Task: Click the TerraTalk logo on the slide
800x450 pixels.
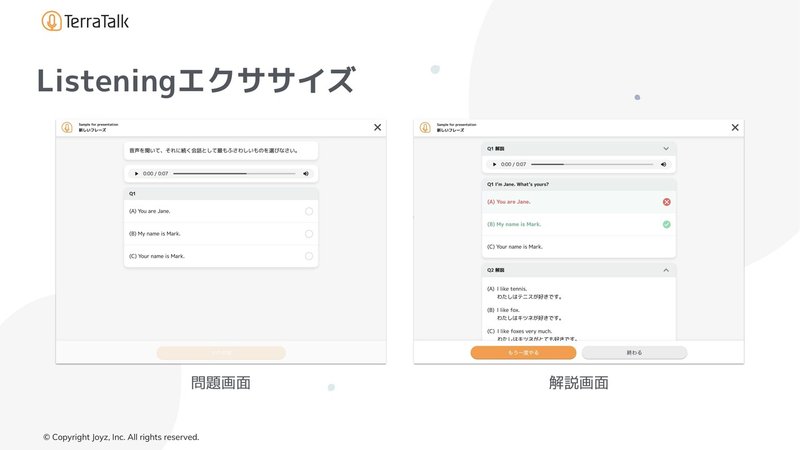Action: pyautogui.click(x=85, y=21)
